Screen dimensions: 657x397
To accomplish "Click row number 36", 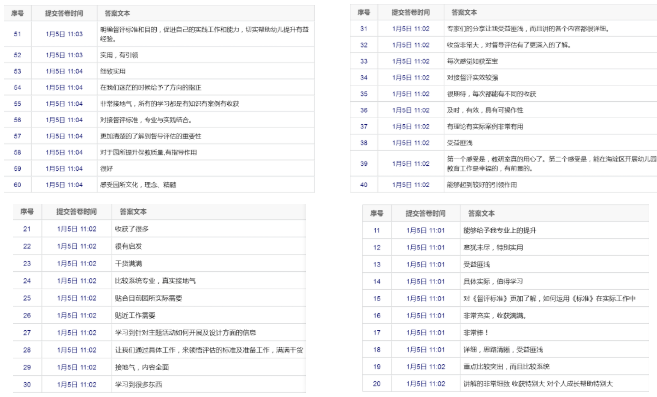I will [364, 110].
